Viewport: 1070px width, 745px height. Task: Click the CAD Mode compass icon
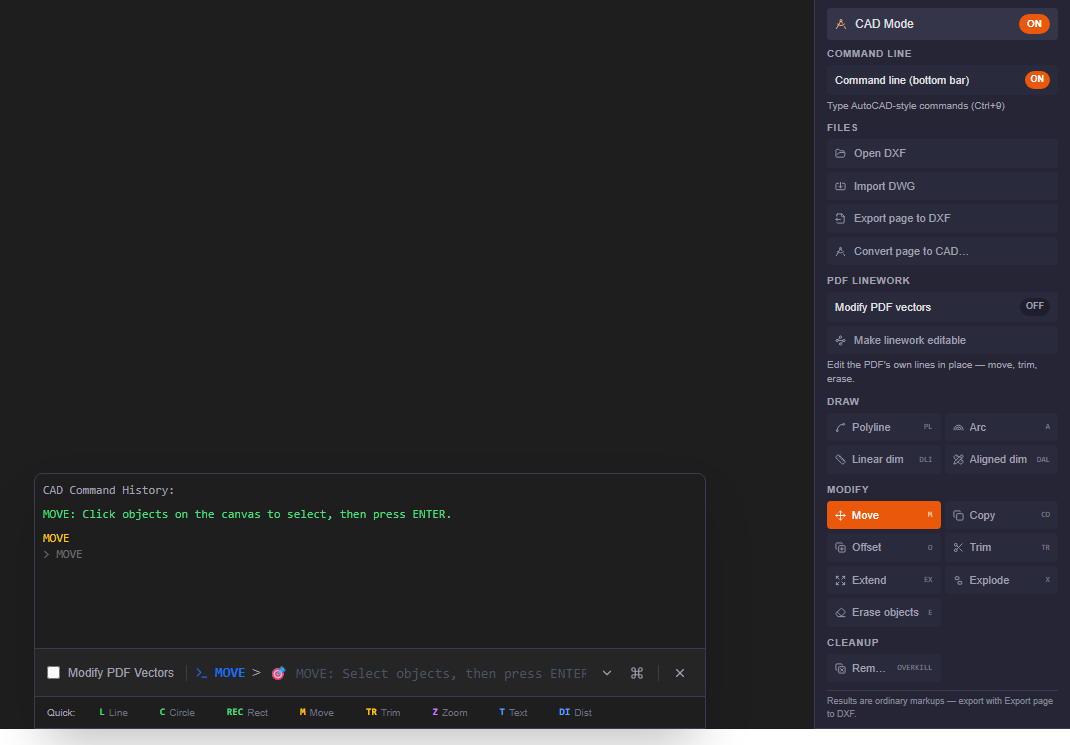[x=841, y=24]
